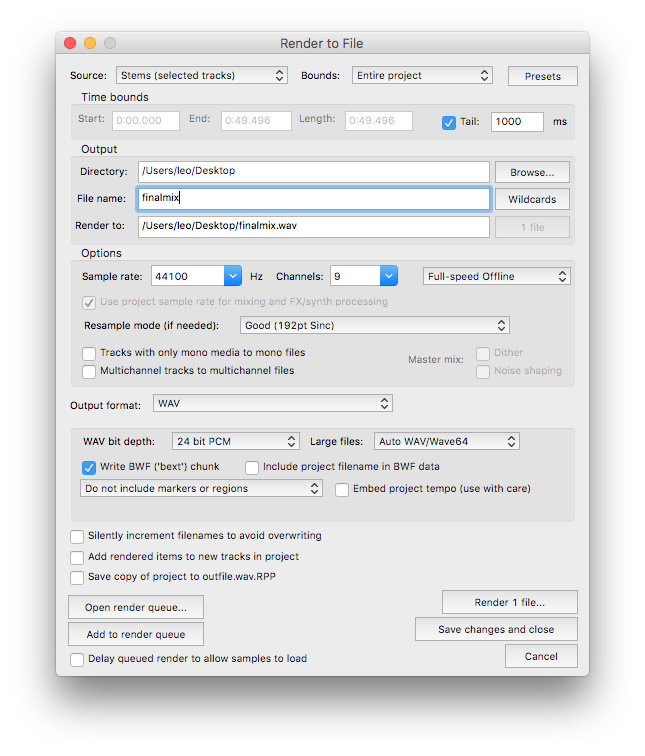The image size is (645, 756).
Task: Check Delay queued render to allow samples to load
Action: (77, 659)
